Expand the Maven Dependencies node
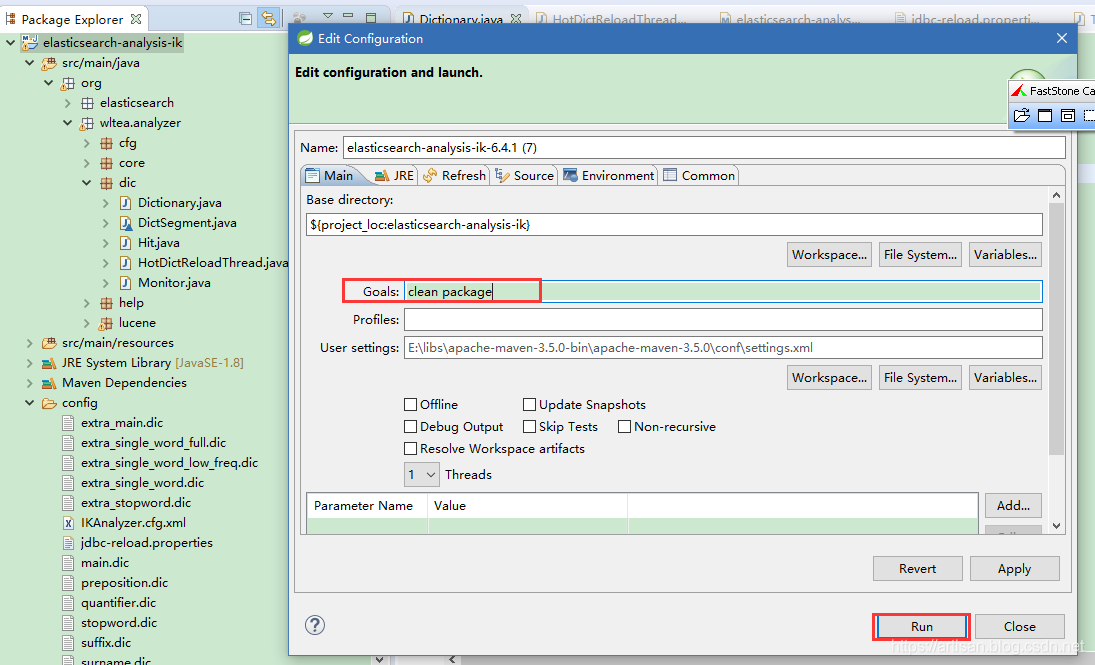 tap(29, 383)
